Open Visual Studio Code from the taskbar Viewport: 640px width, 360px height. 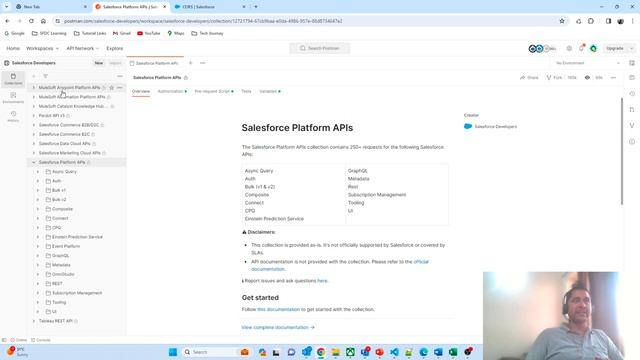(x=394, y=352)
